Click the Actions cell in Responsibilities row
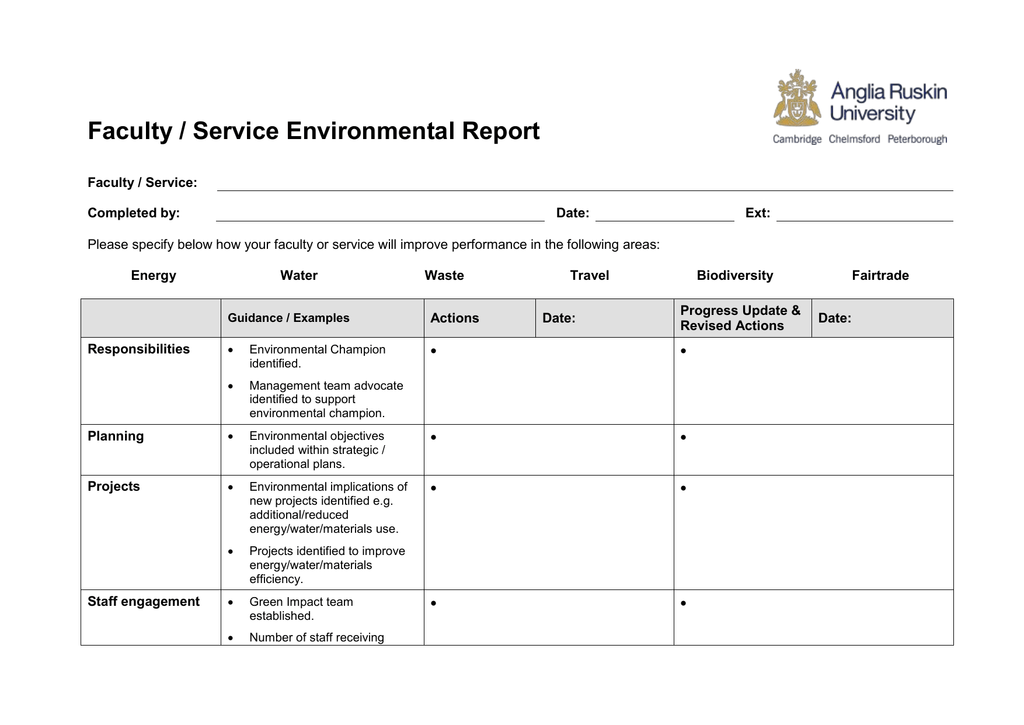This screenshot has height=725, width=1024. 549,381
